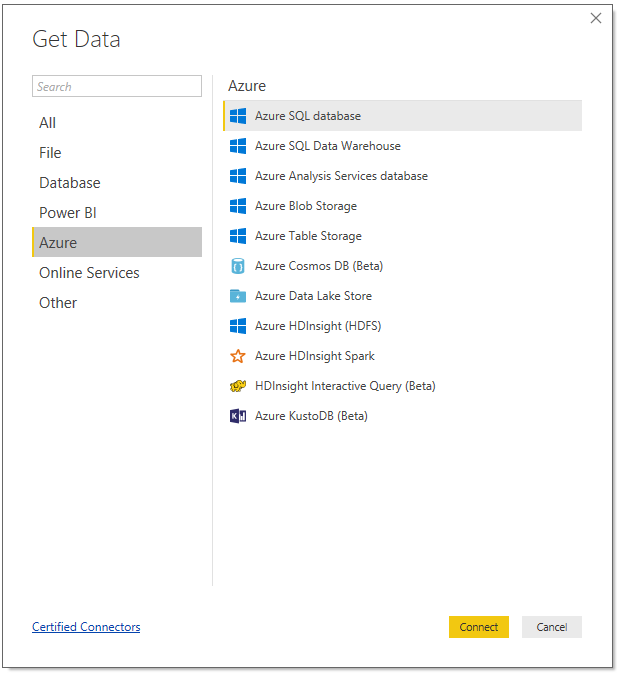Image resolution: width=617 pixels, height=673 pixels.
Task: Click the Azure HDInsight Spark star icon
Action: tap(238, 356)
